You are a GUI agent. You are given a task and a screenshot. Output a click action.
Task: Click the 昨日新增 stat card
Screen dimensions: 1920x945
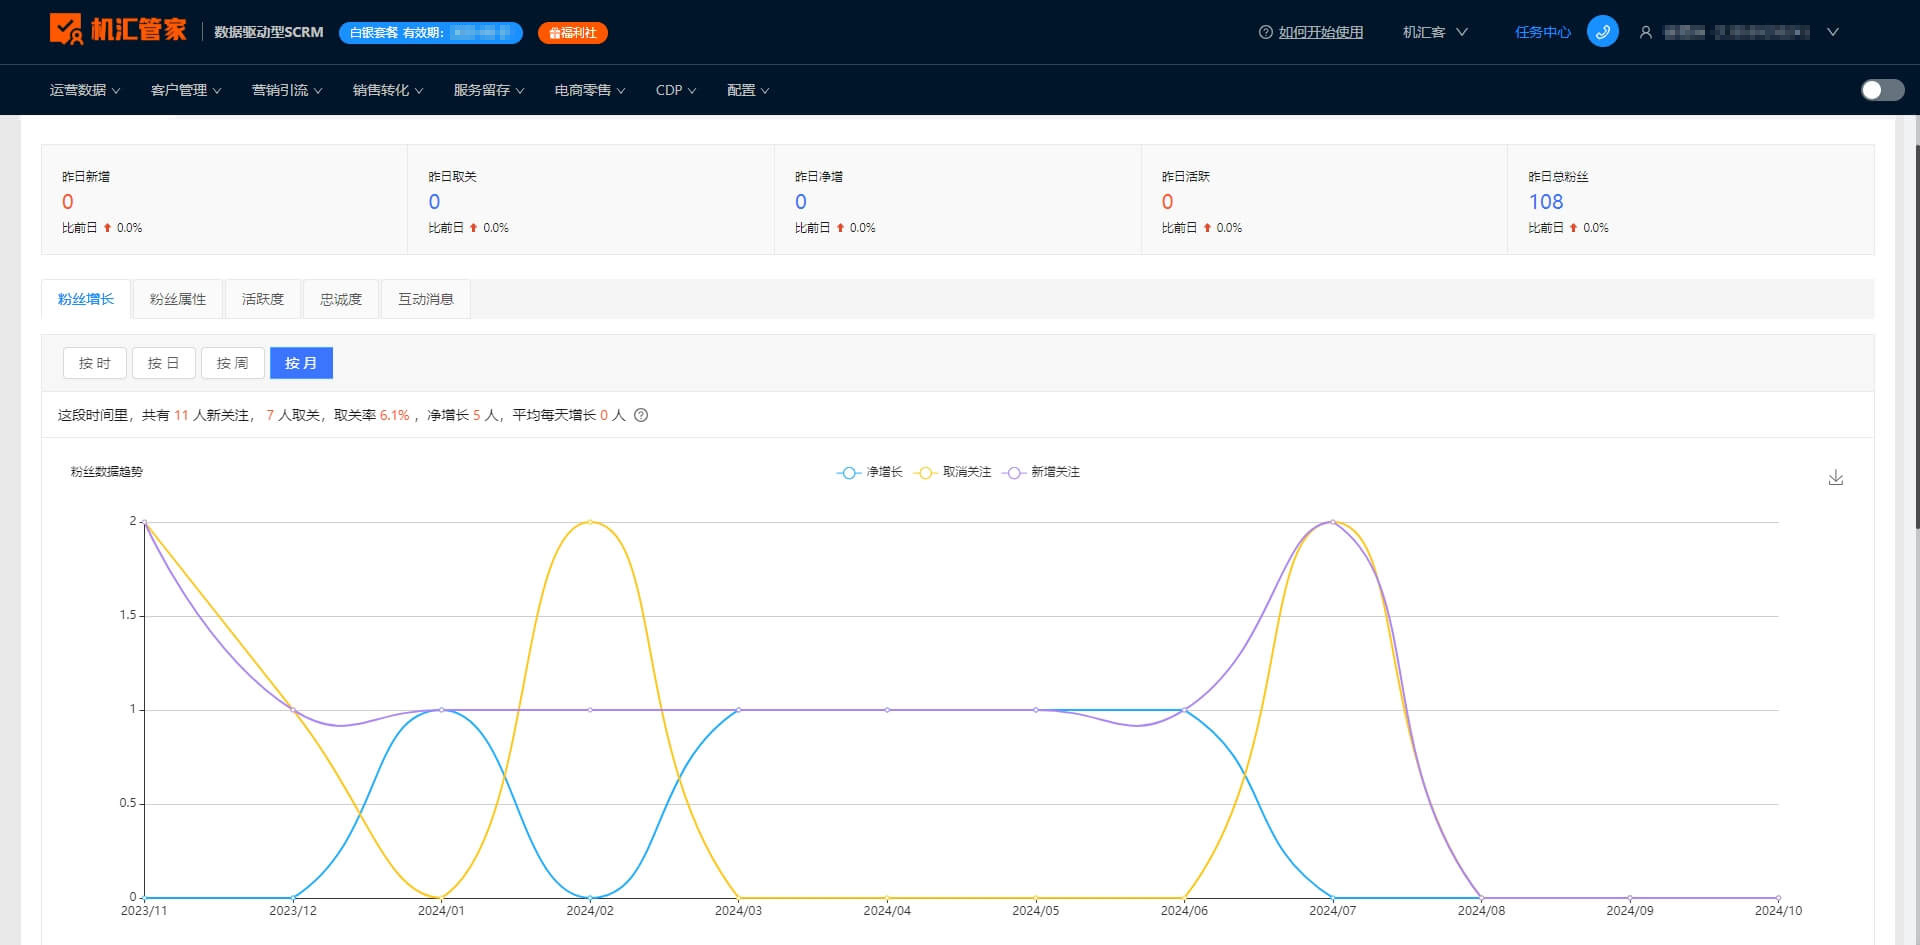coord(224,200)
